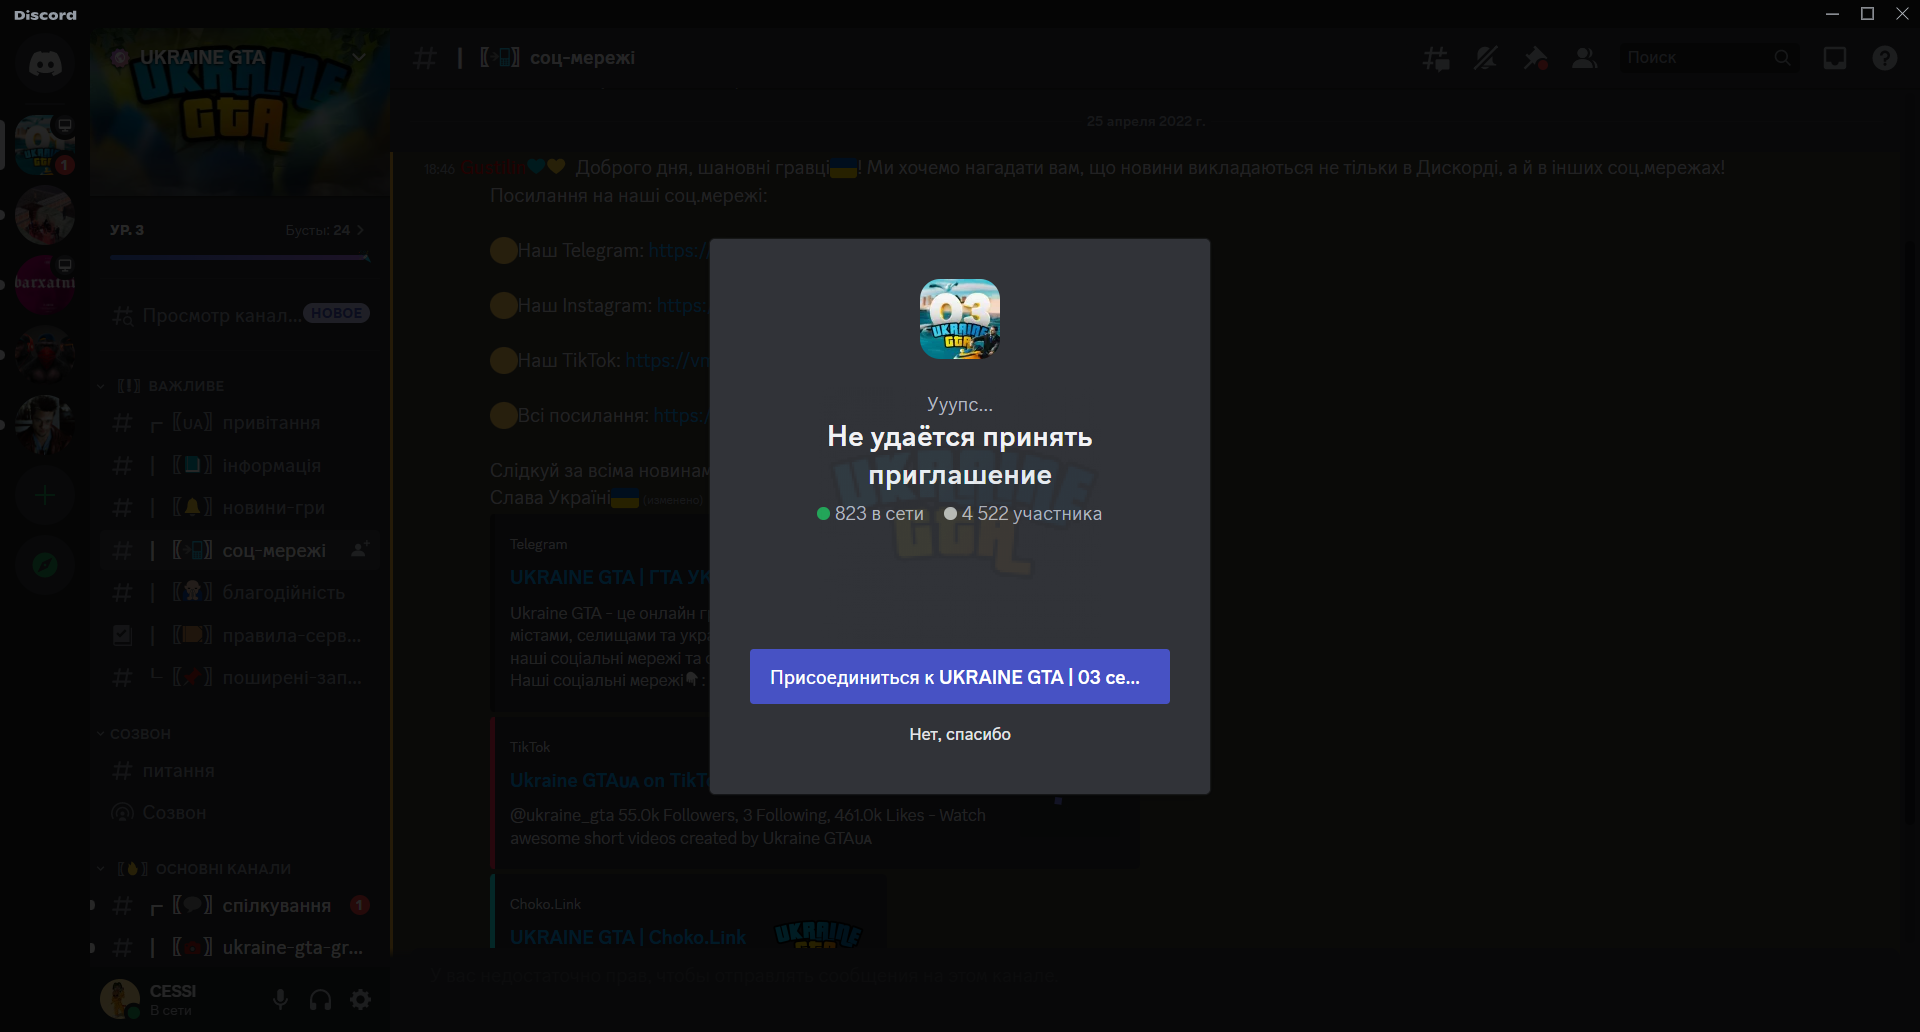Minimize the Discord window
Screen dimensions: 1920x1032
click(x=1832, y=14)
